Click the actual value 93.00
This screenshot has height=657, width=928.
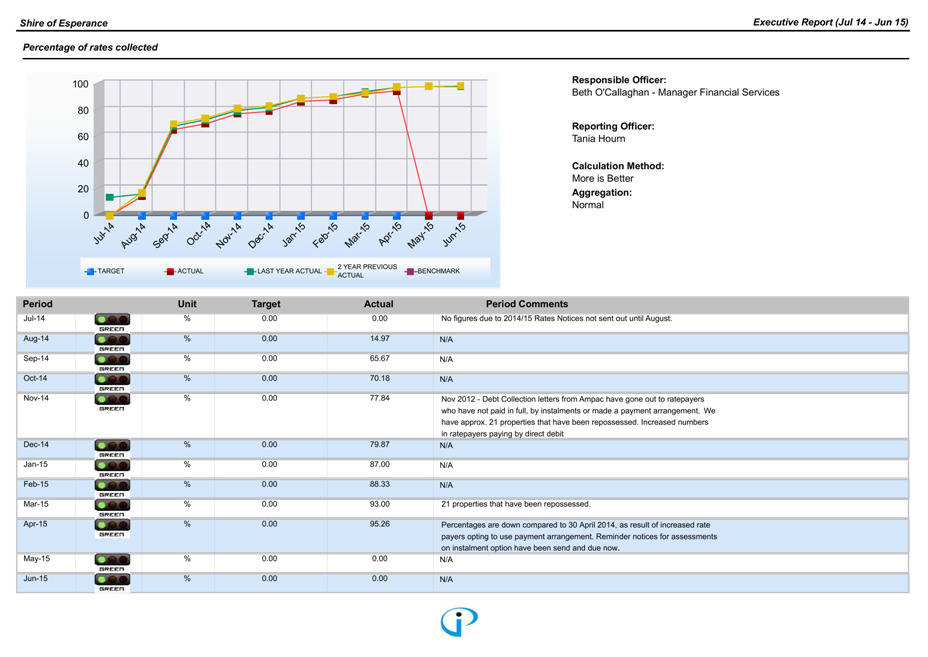[x=379, y=504]
